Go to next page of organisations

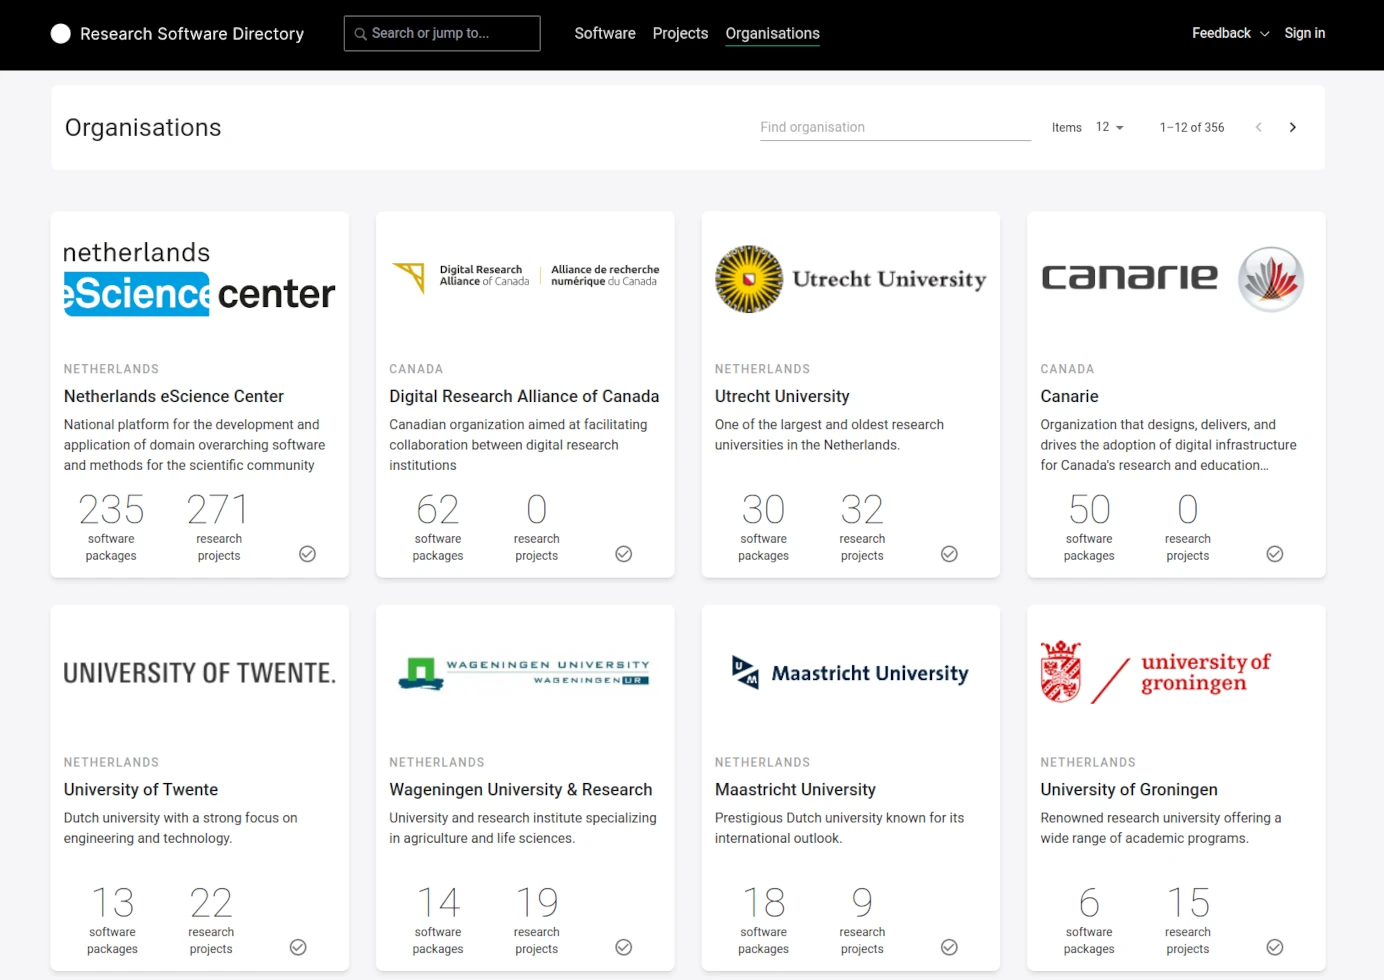[1292, 127]
